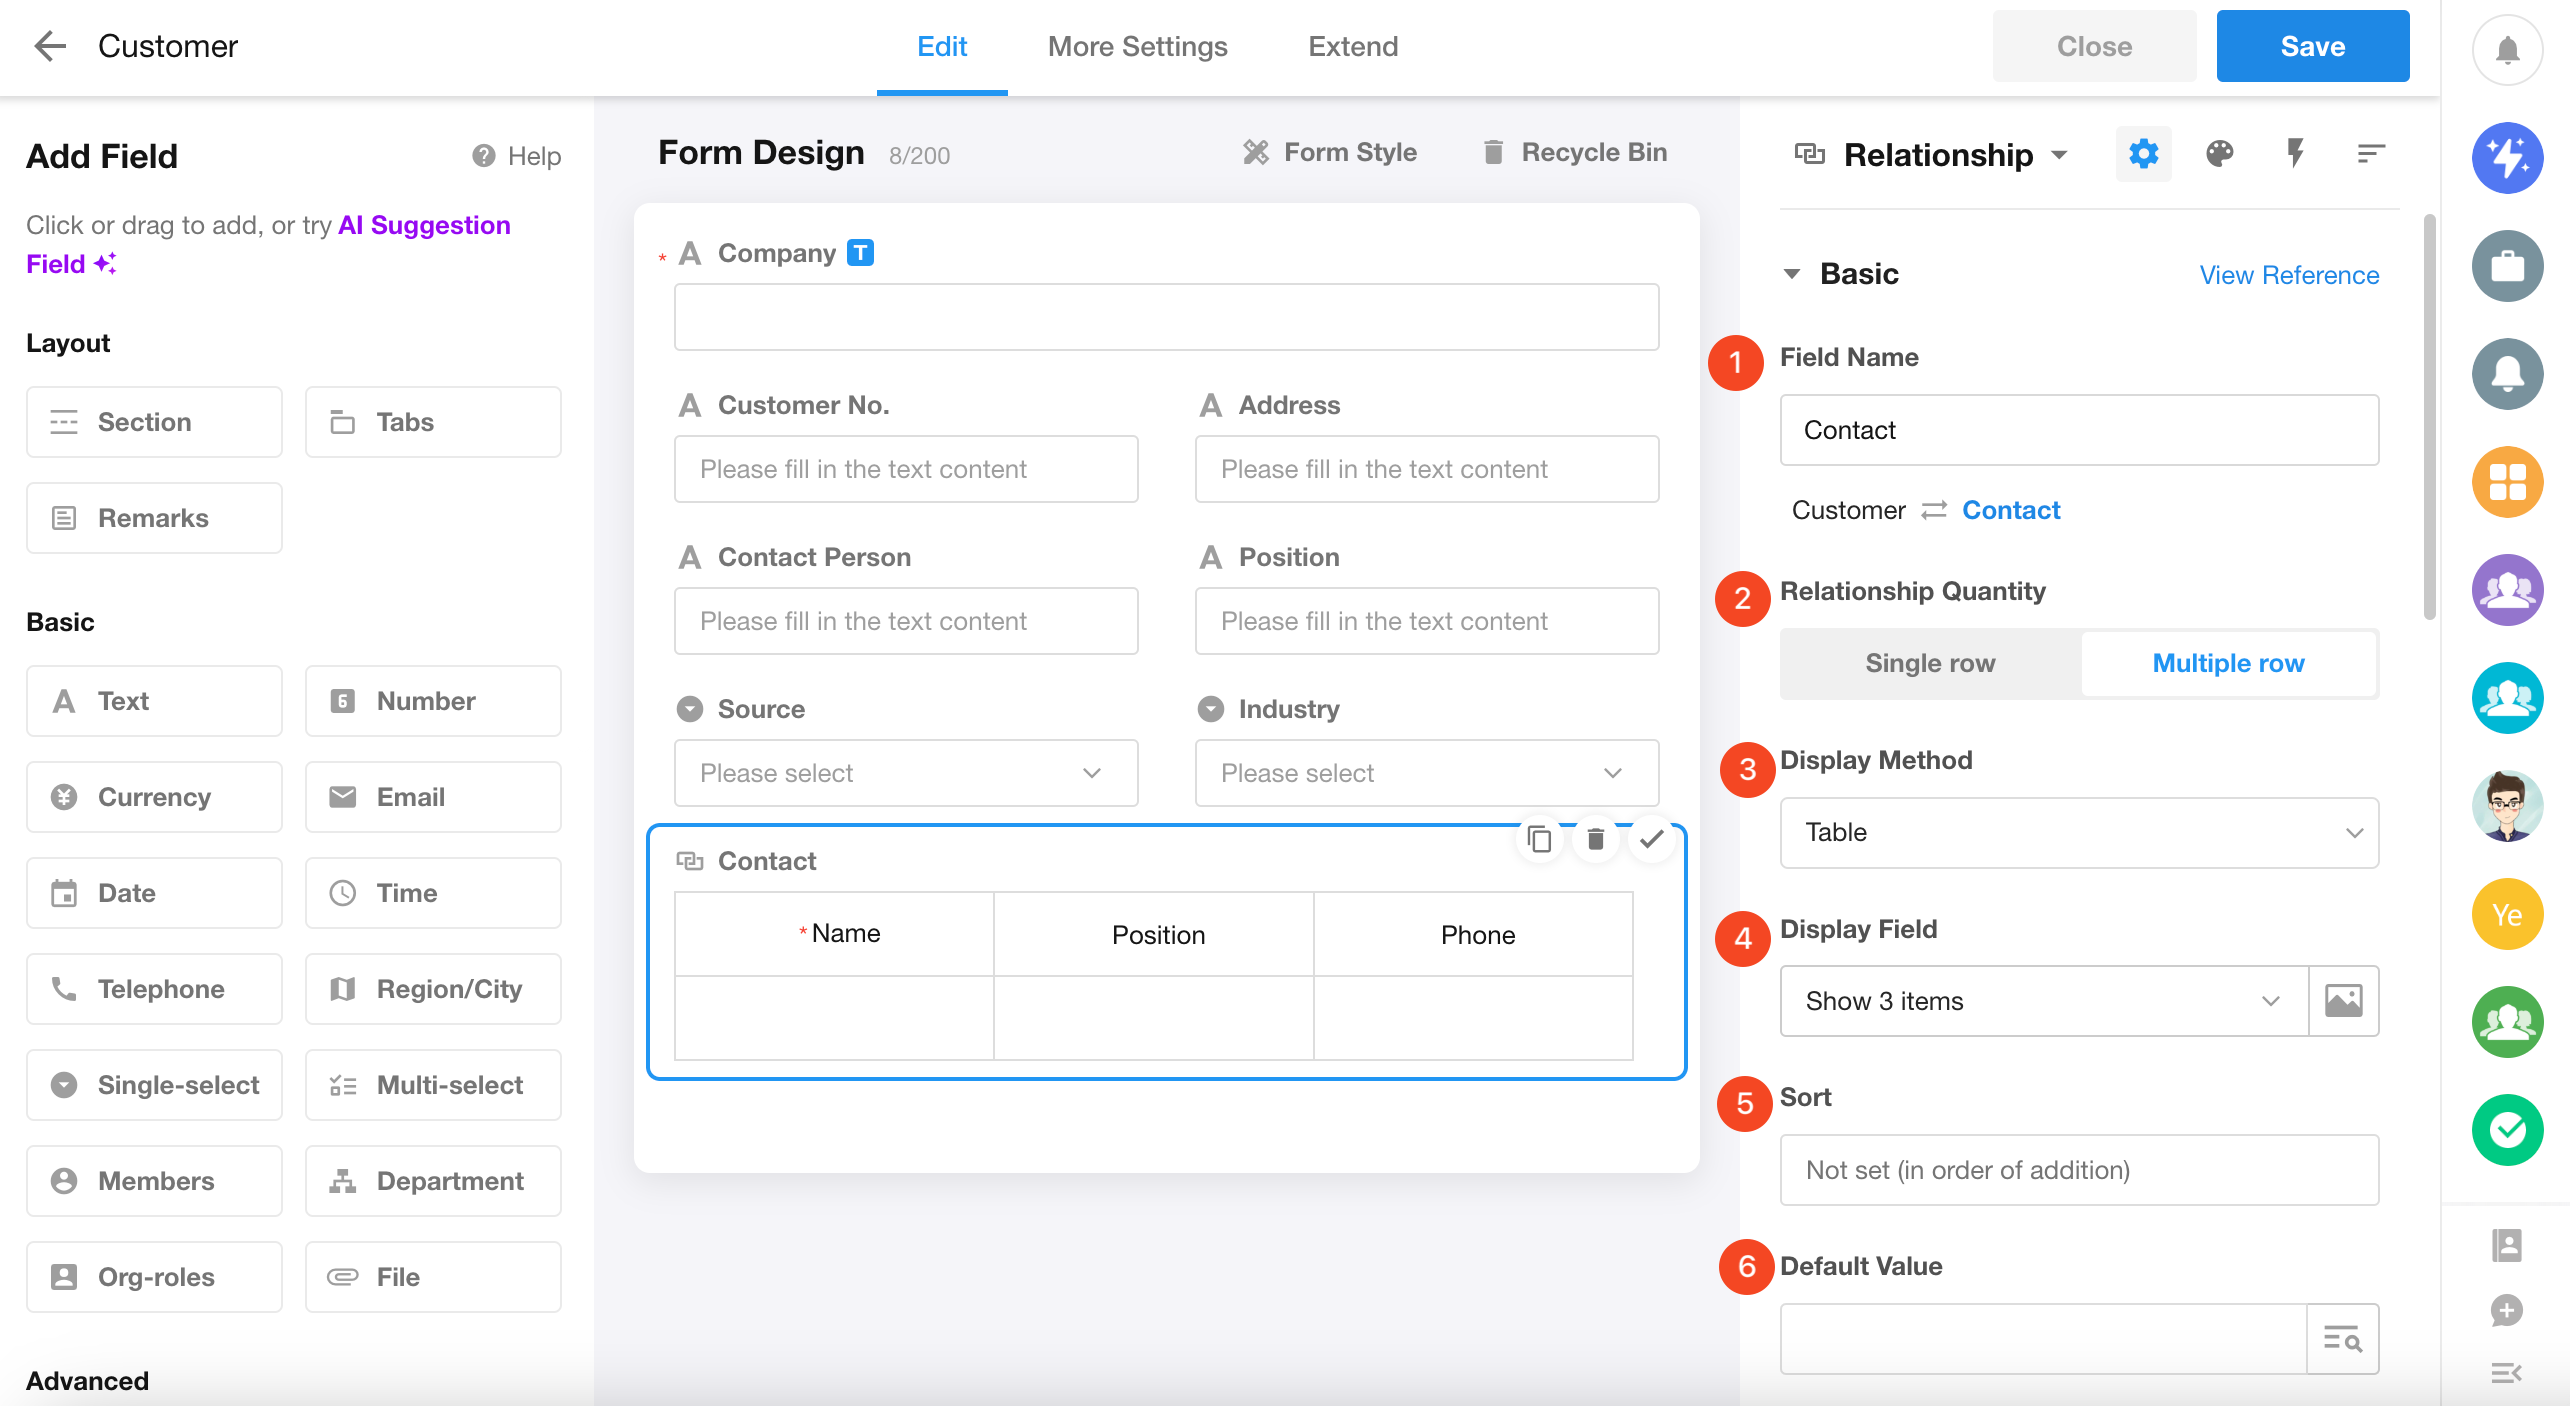The image size is (2570, 1406).
Task: Switch to the More Settings tab
Action: click(x=1137, y=46)
